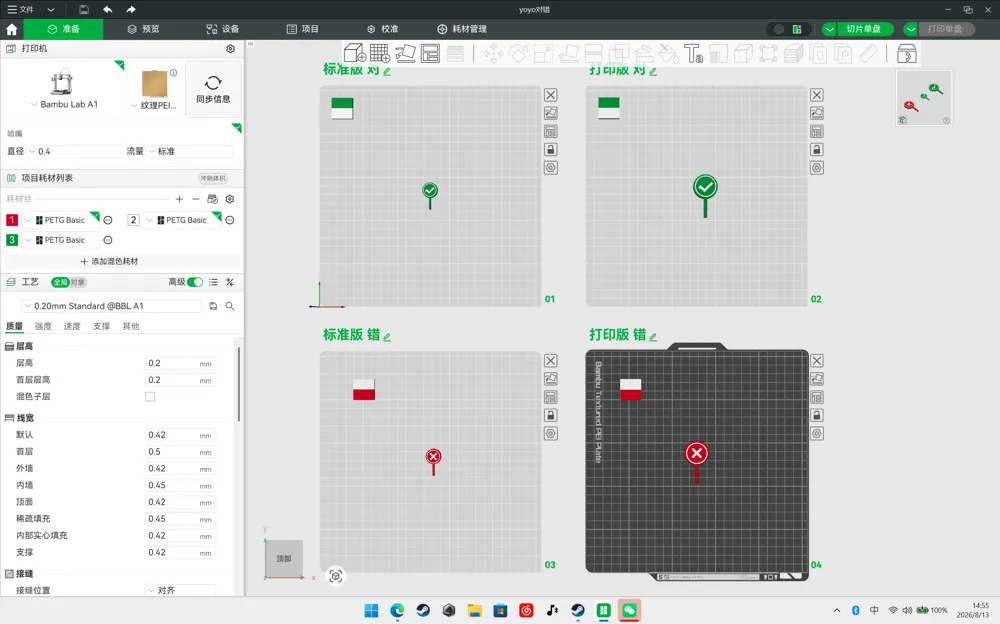Save the 0.20mm Standard process preset
The height and width of the screenshot is (624, 1000).
click(x=214, y=306)
